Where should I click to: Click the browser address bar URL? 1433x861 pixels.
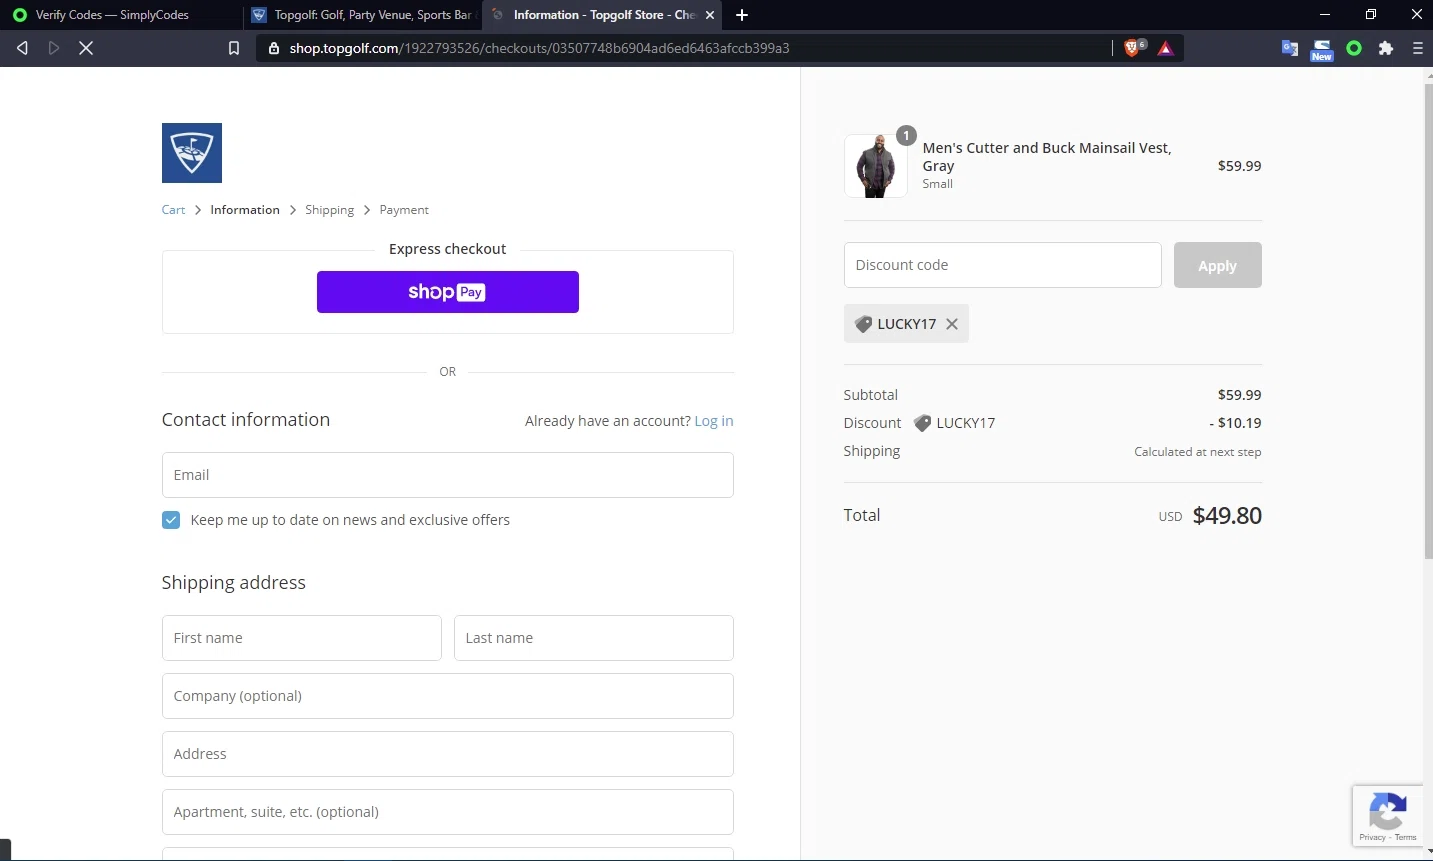(x=540, y=48)
